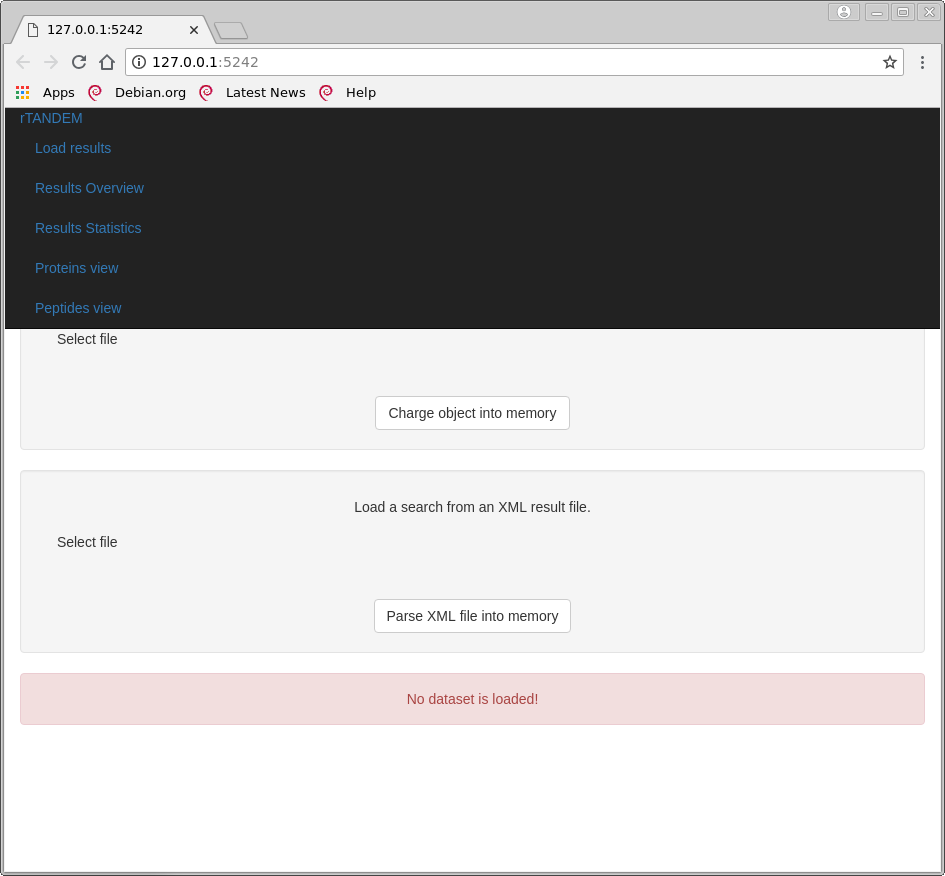Reload the current page
This screenshot has width=945, height=876.
(x=79, y=62)
